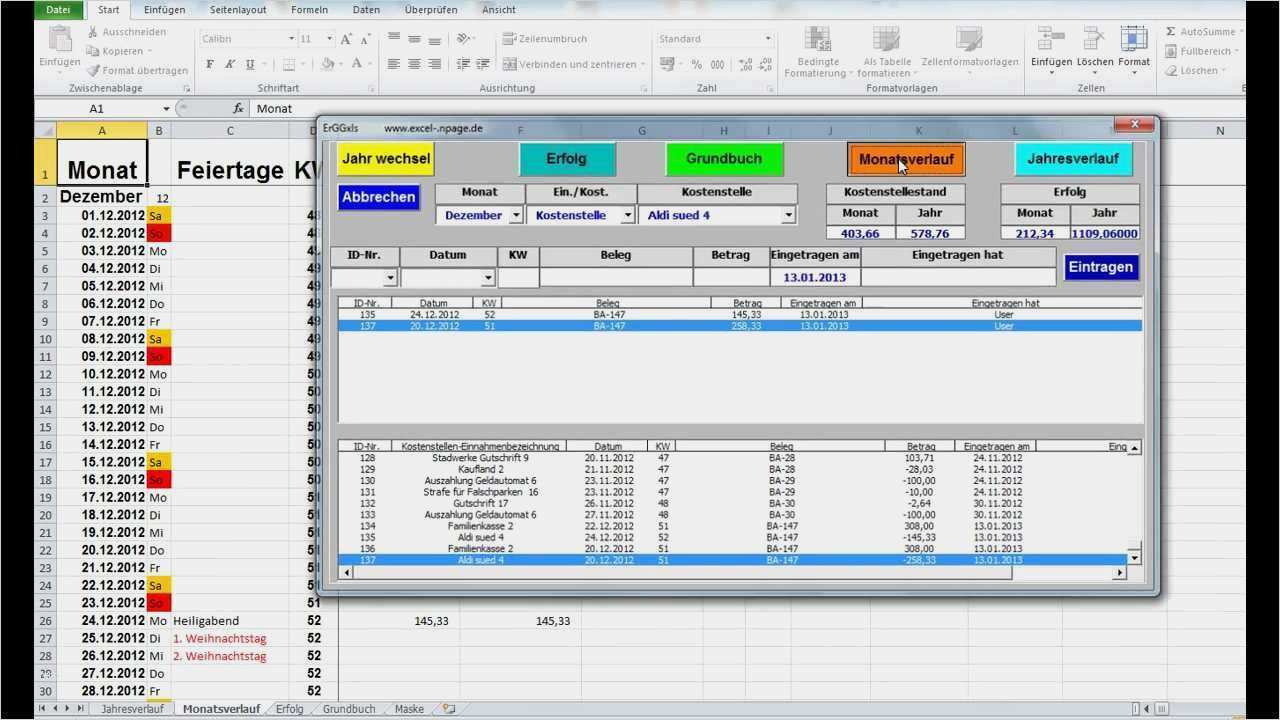1280x720 pixels.
Task: Open the Monat dropdown showing Dezember
Action: pyautogui.click(x=516, y=215)
